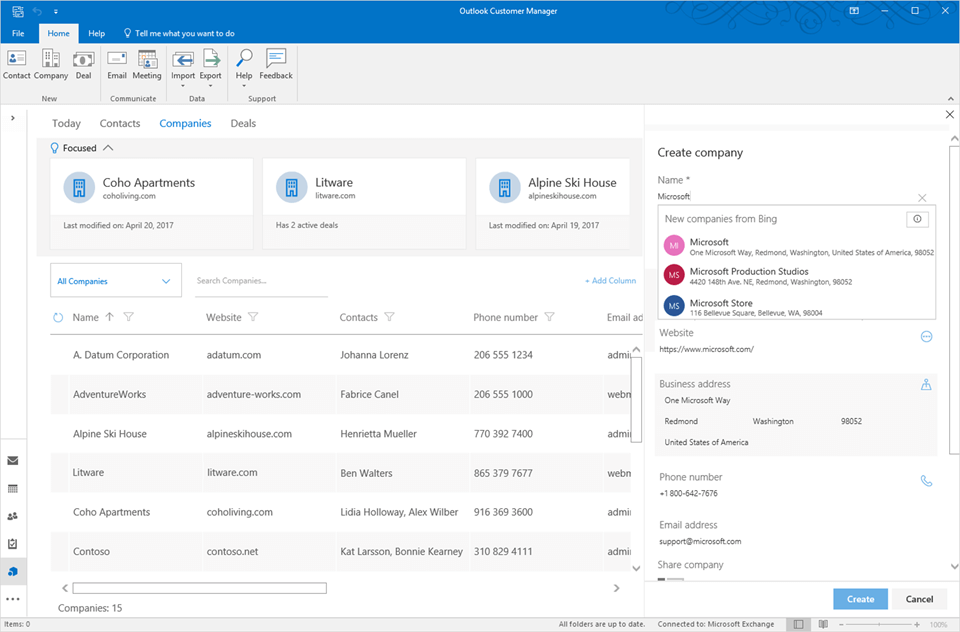Click the New Deal ribbon icon

pyautogui.click(x=83, y=65)
